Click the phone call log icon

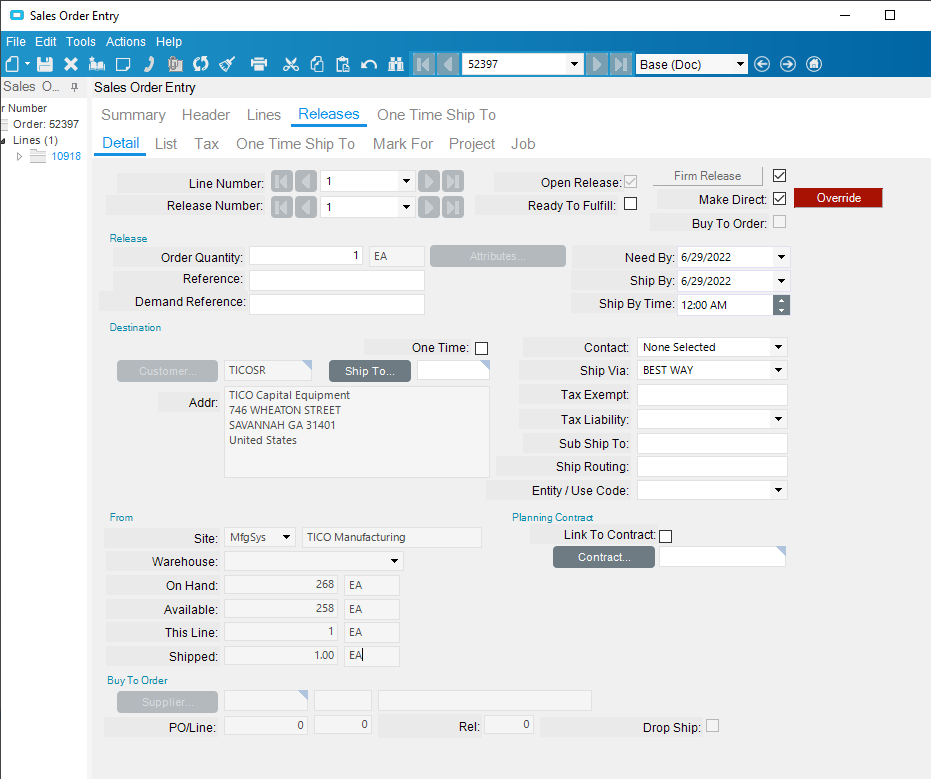[x=149, y=64]
